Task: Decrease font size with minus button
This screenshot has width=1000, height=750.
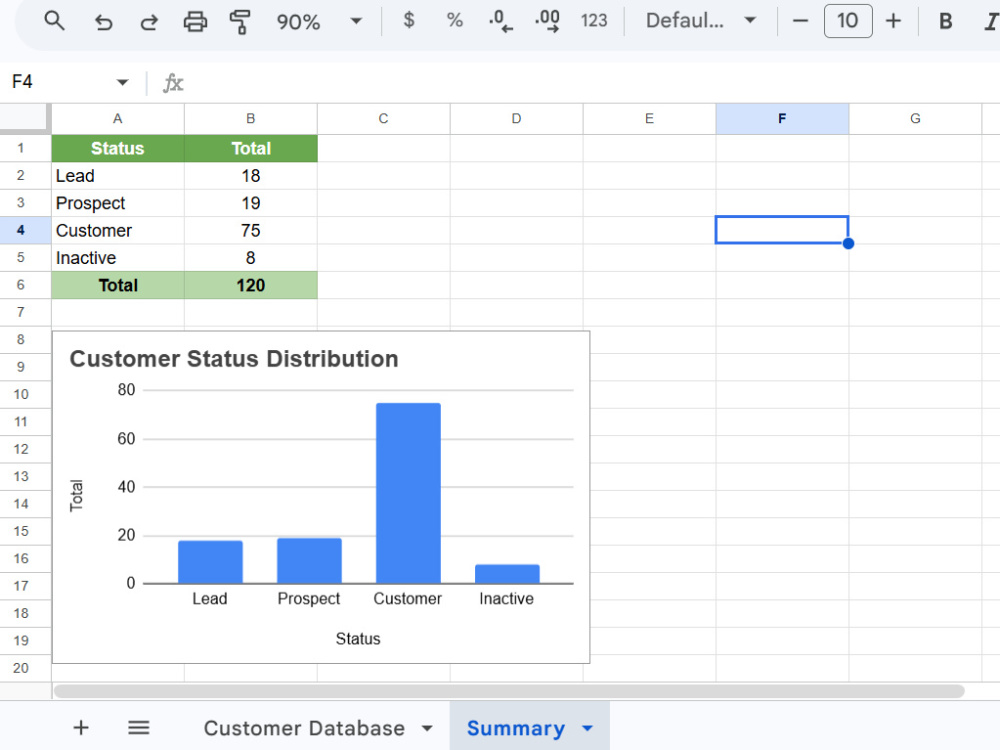Action: (800, 21)
